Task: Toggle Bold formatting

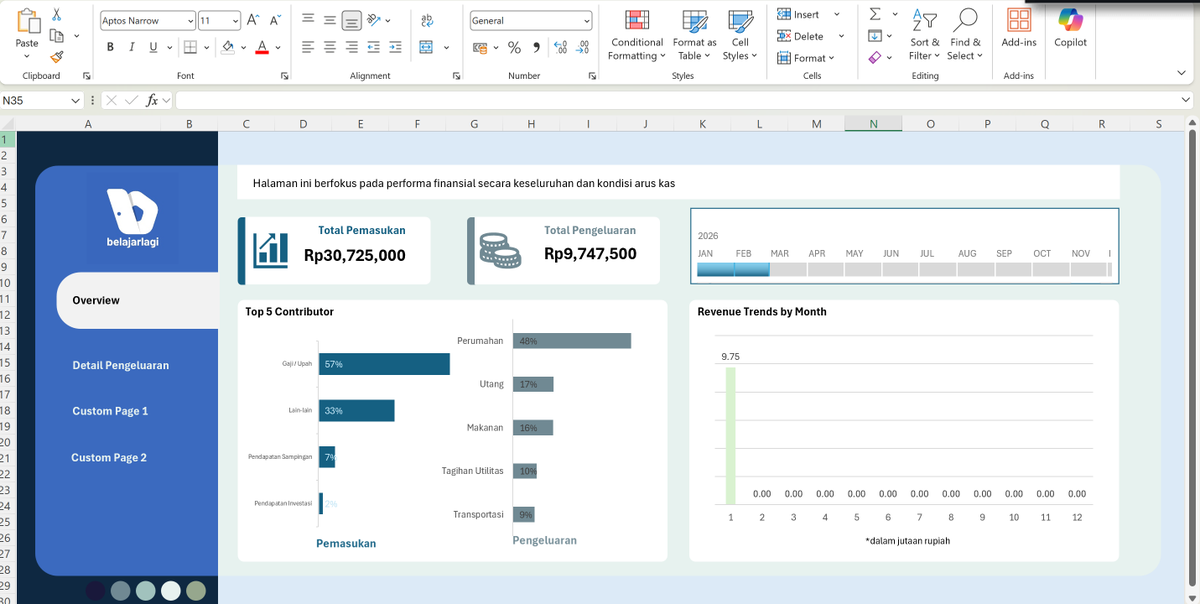Action: pos(110,46)
